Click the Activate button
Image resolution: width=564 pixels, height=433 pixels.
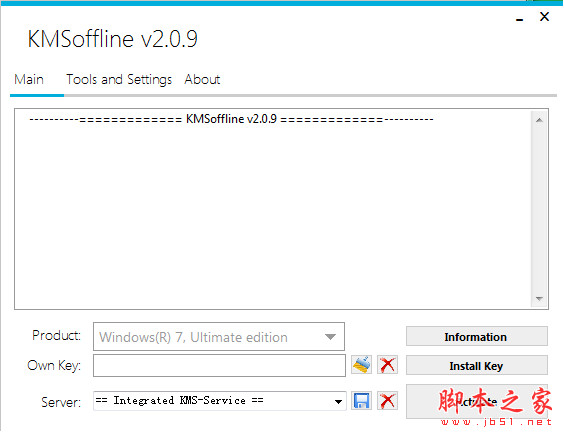(x=477, y=401)
